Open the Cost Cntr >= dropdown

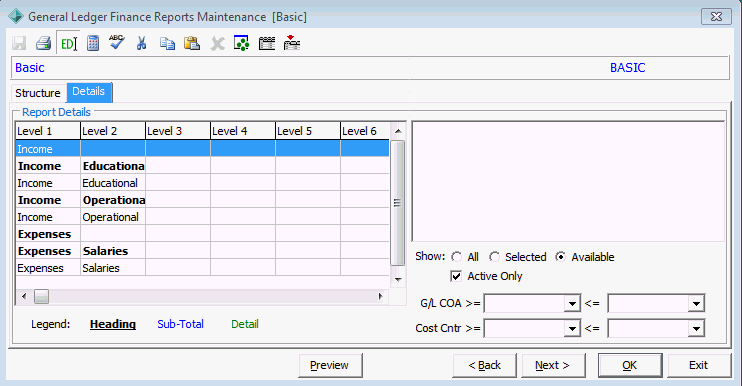coord(572,328)
